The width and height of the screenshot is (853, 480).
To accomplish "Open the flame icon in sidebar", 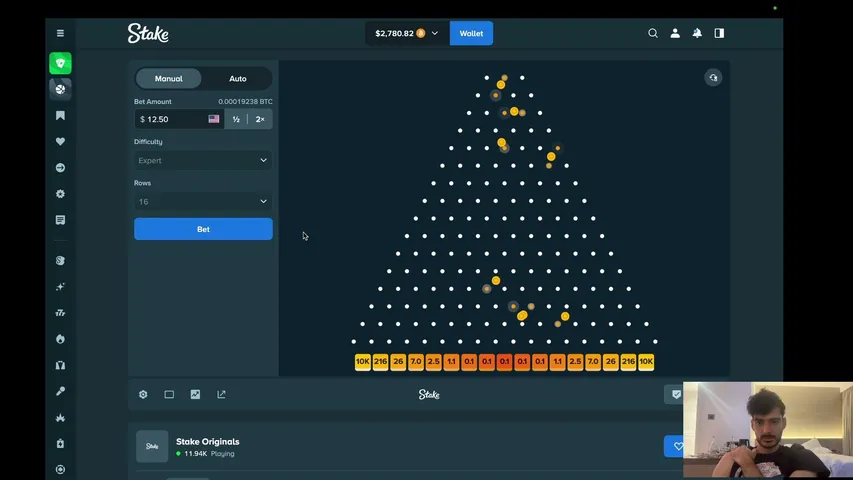I will pyautogui.click(x=60, y=339).
